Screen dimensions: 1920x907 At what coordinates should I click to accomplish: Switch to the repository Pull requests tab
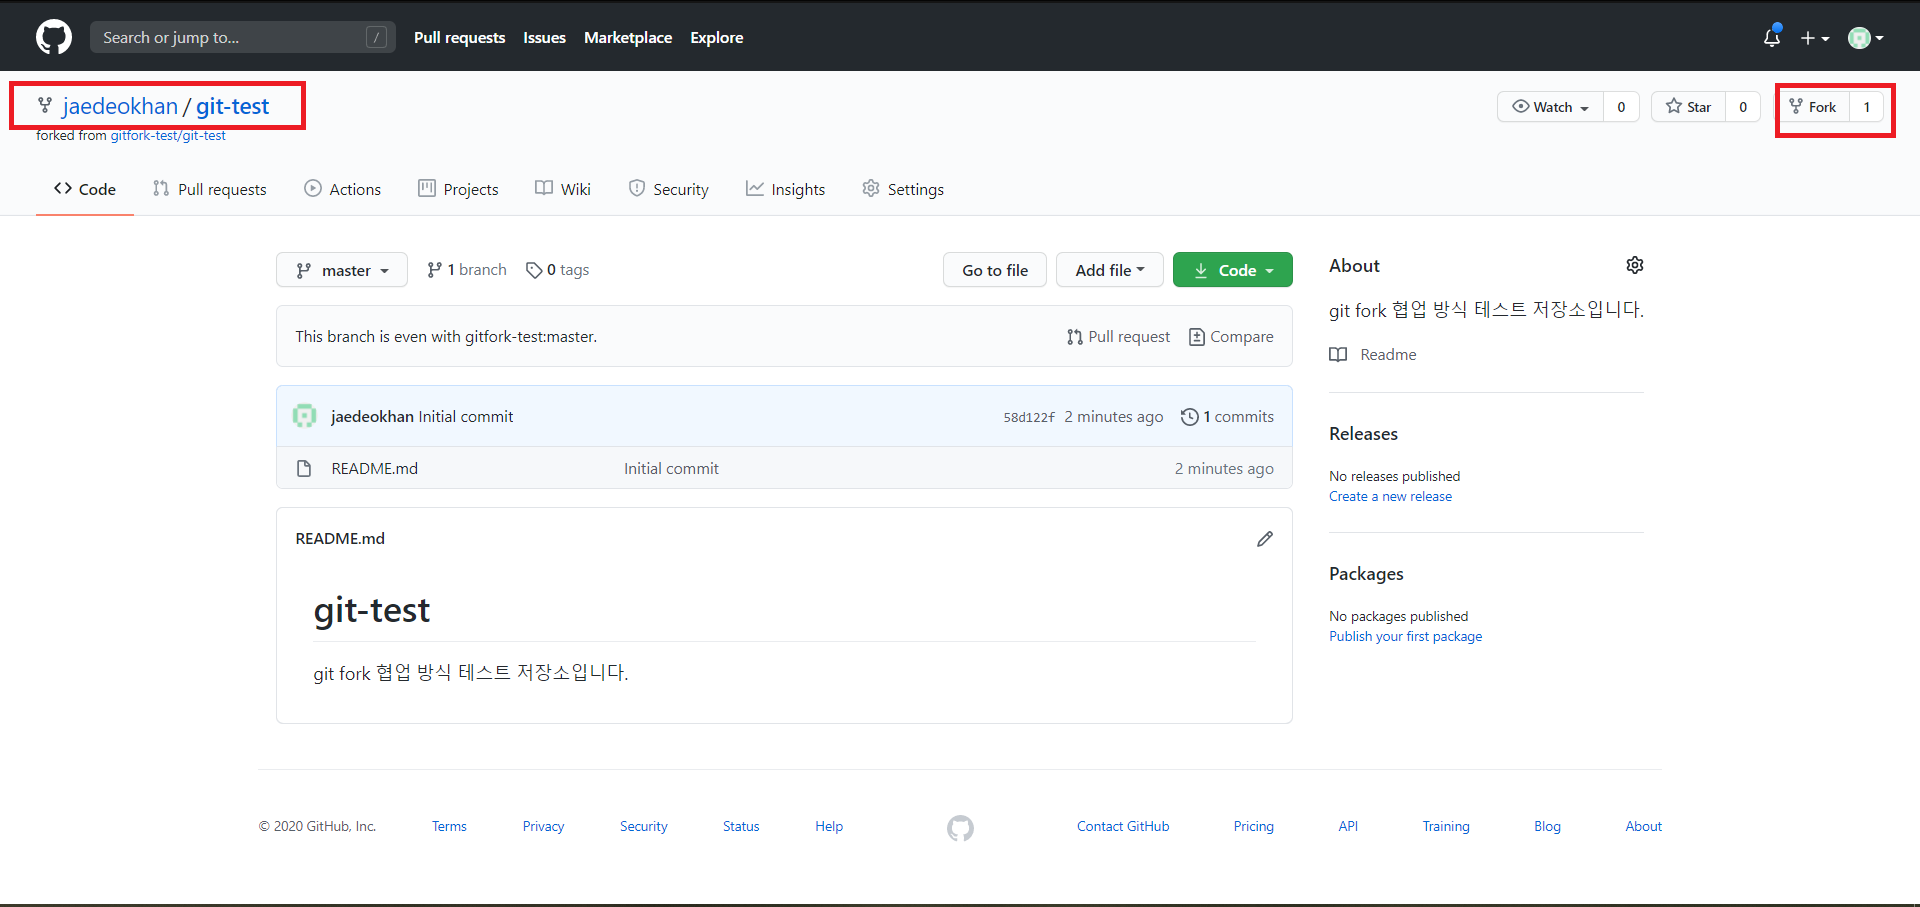pyautogui.click(x=210, y=189)
